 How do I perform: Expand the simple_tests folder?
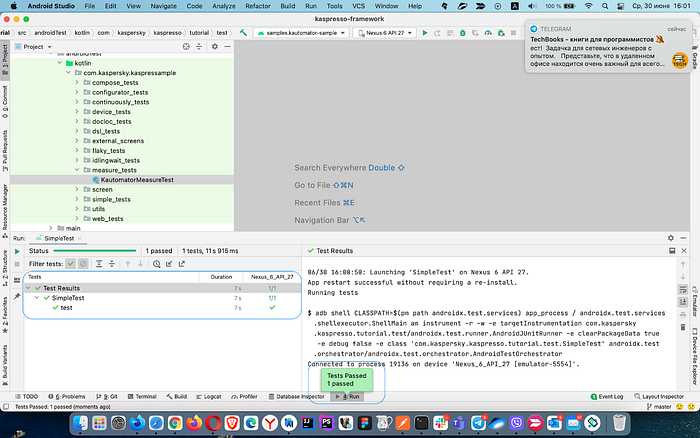tap(77, 199)
